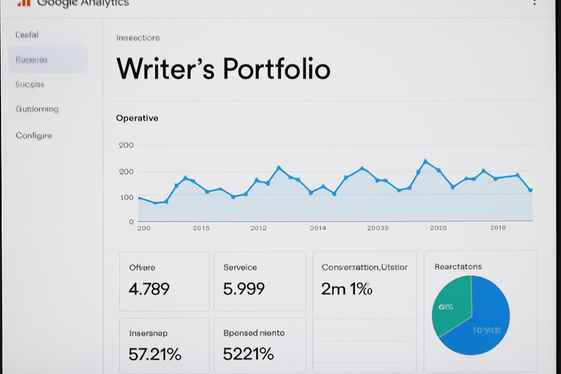This screenshot has width=561, height=374.
Task: Select the Offere 4.789 metric card
Action: tap(164, 281)
